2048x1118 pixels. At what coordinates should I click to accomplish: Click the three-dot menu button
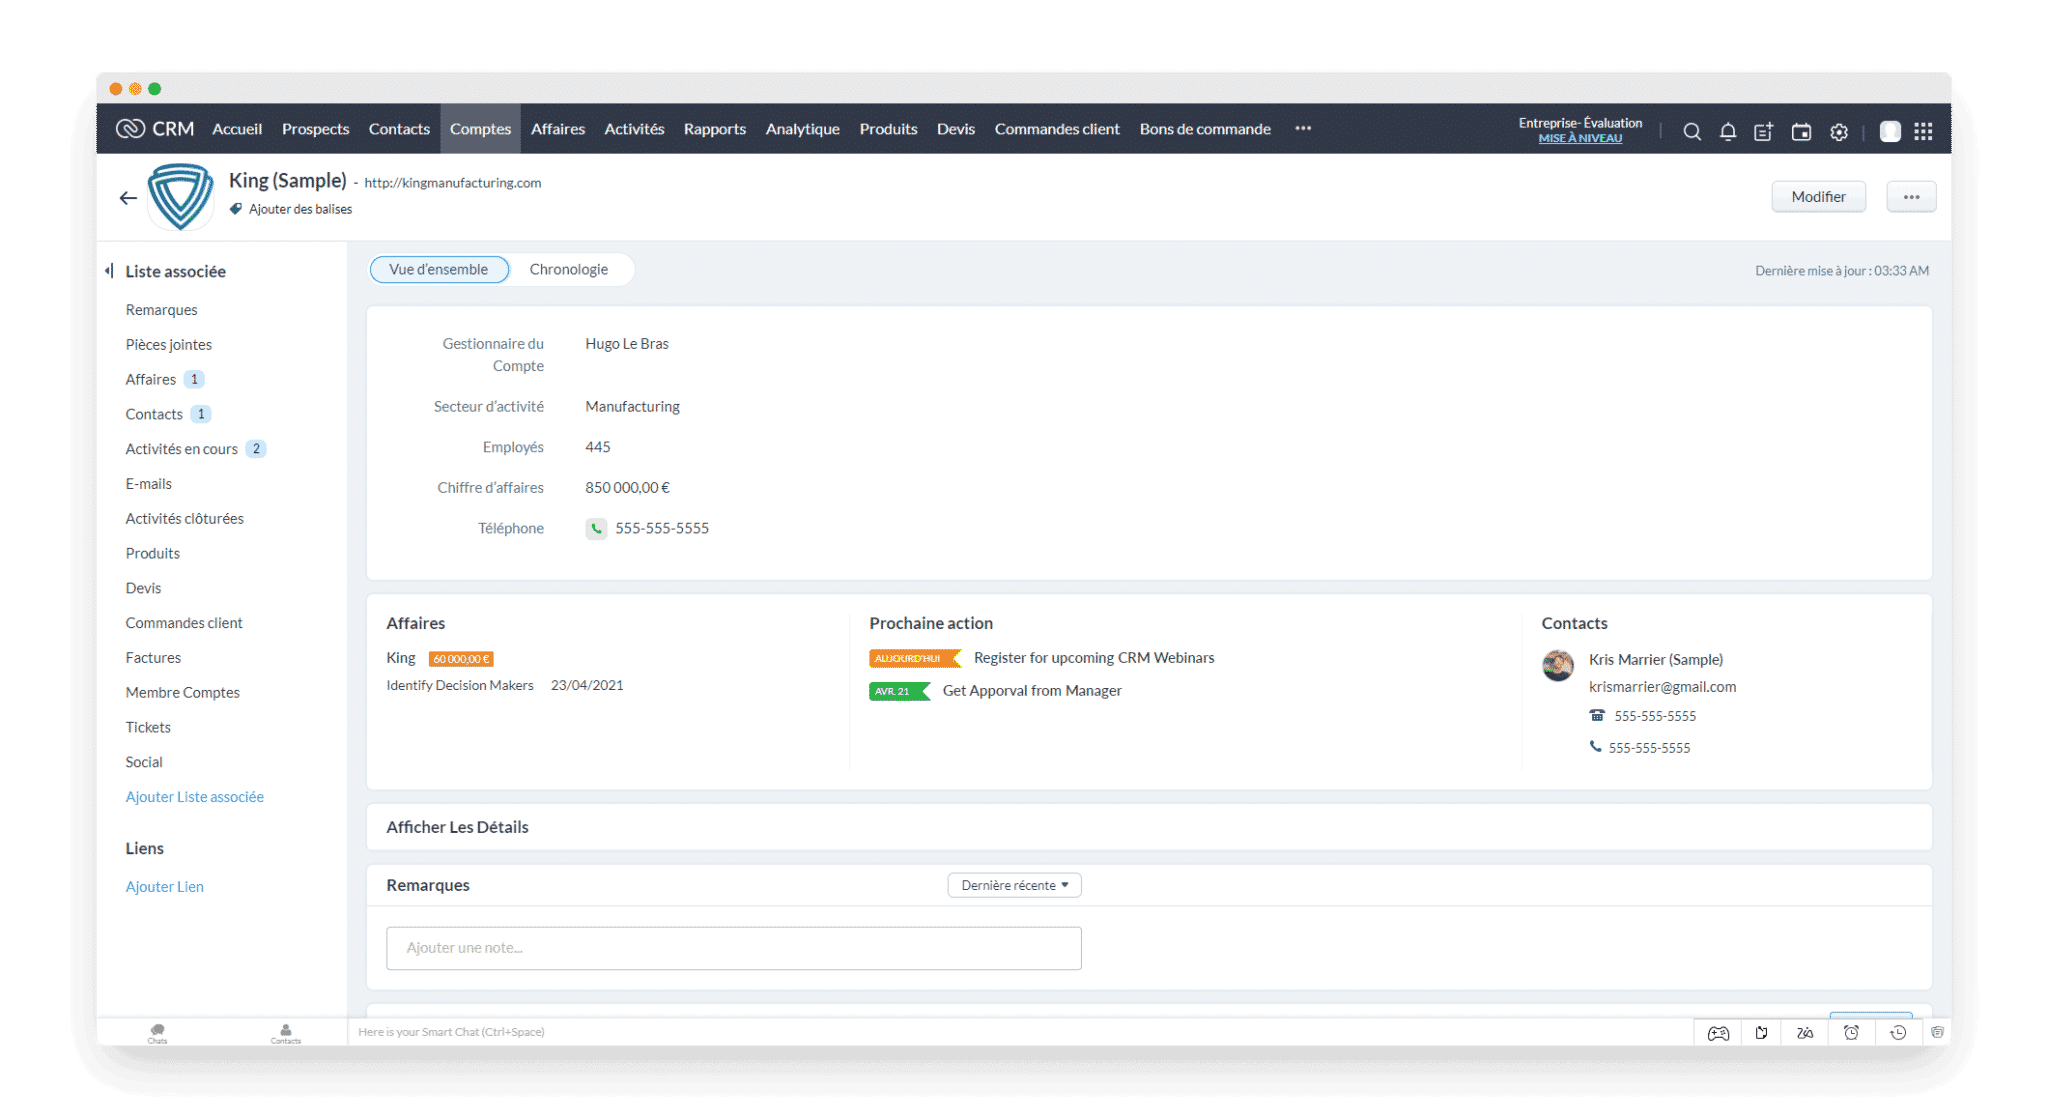[x=1912, y=197]
